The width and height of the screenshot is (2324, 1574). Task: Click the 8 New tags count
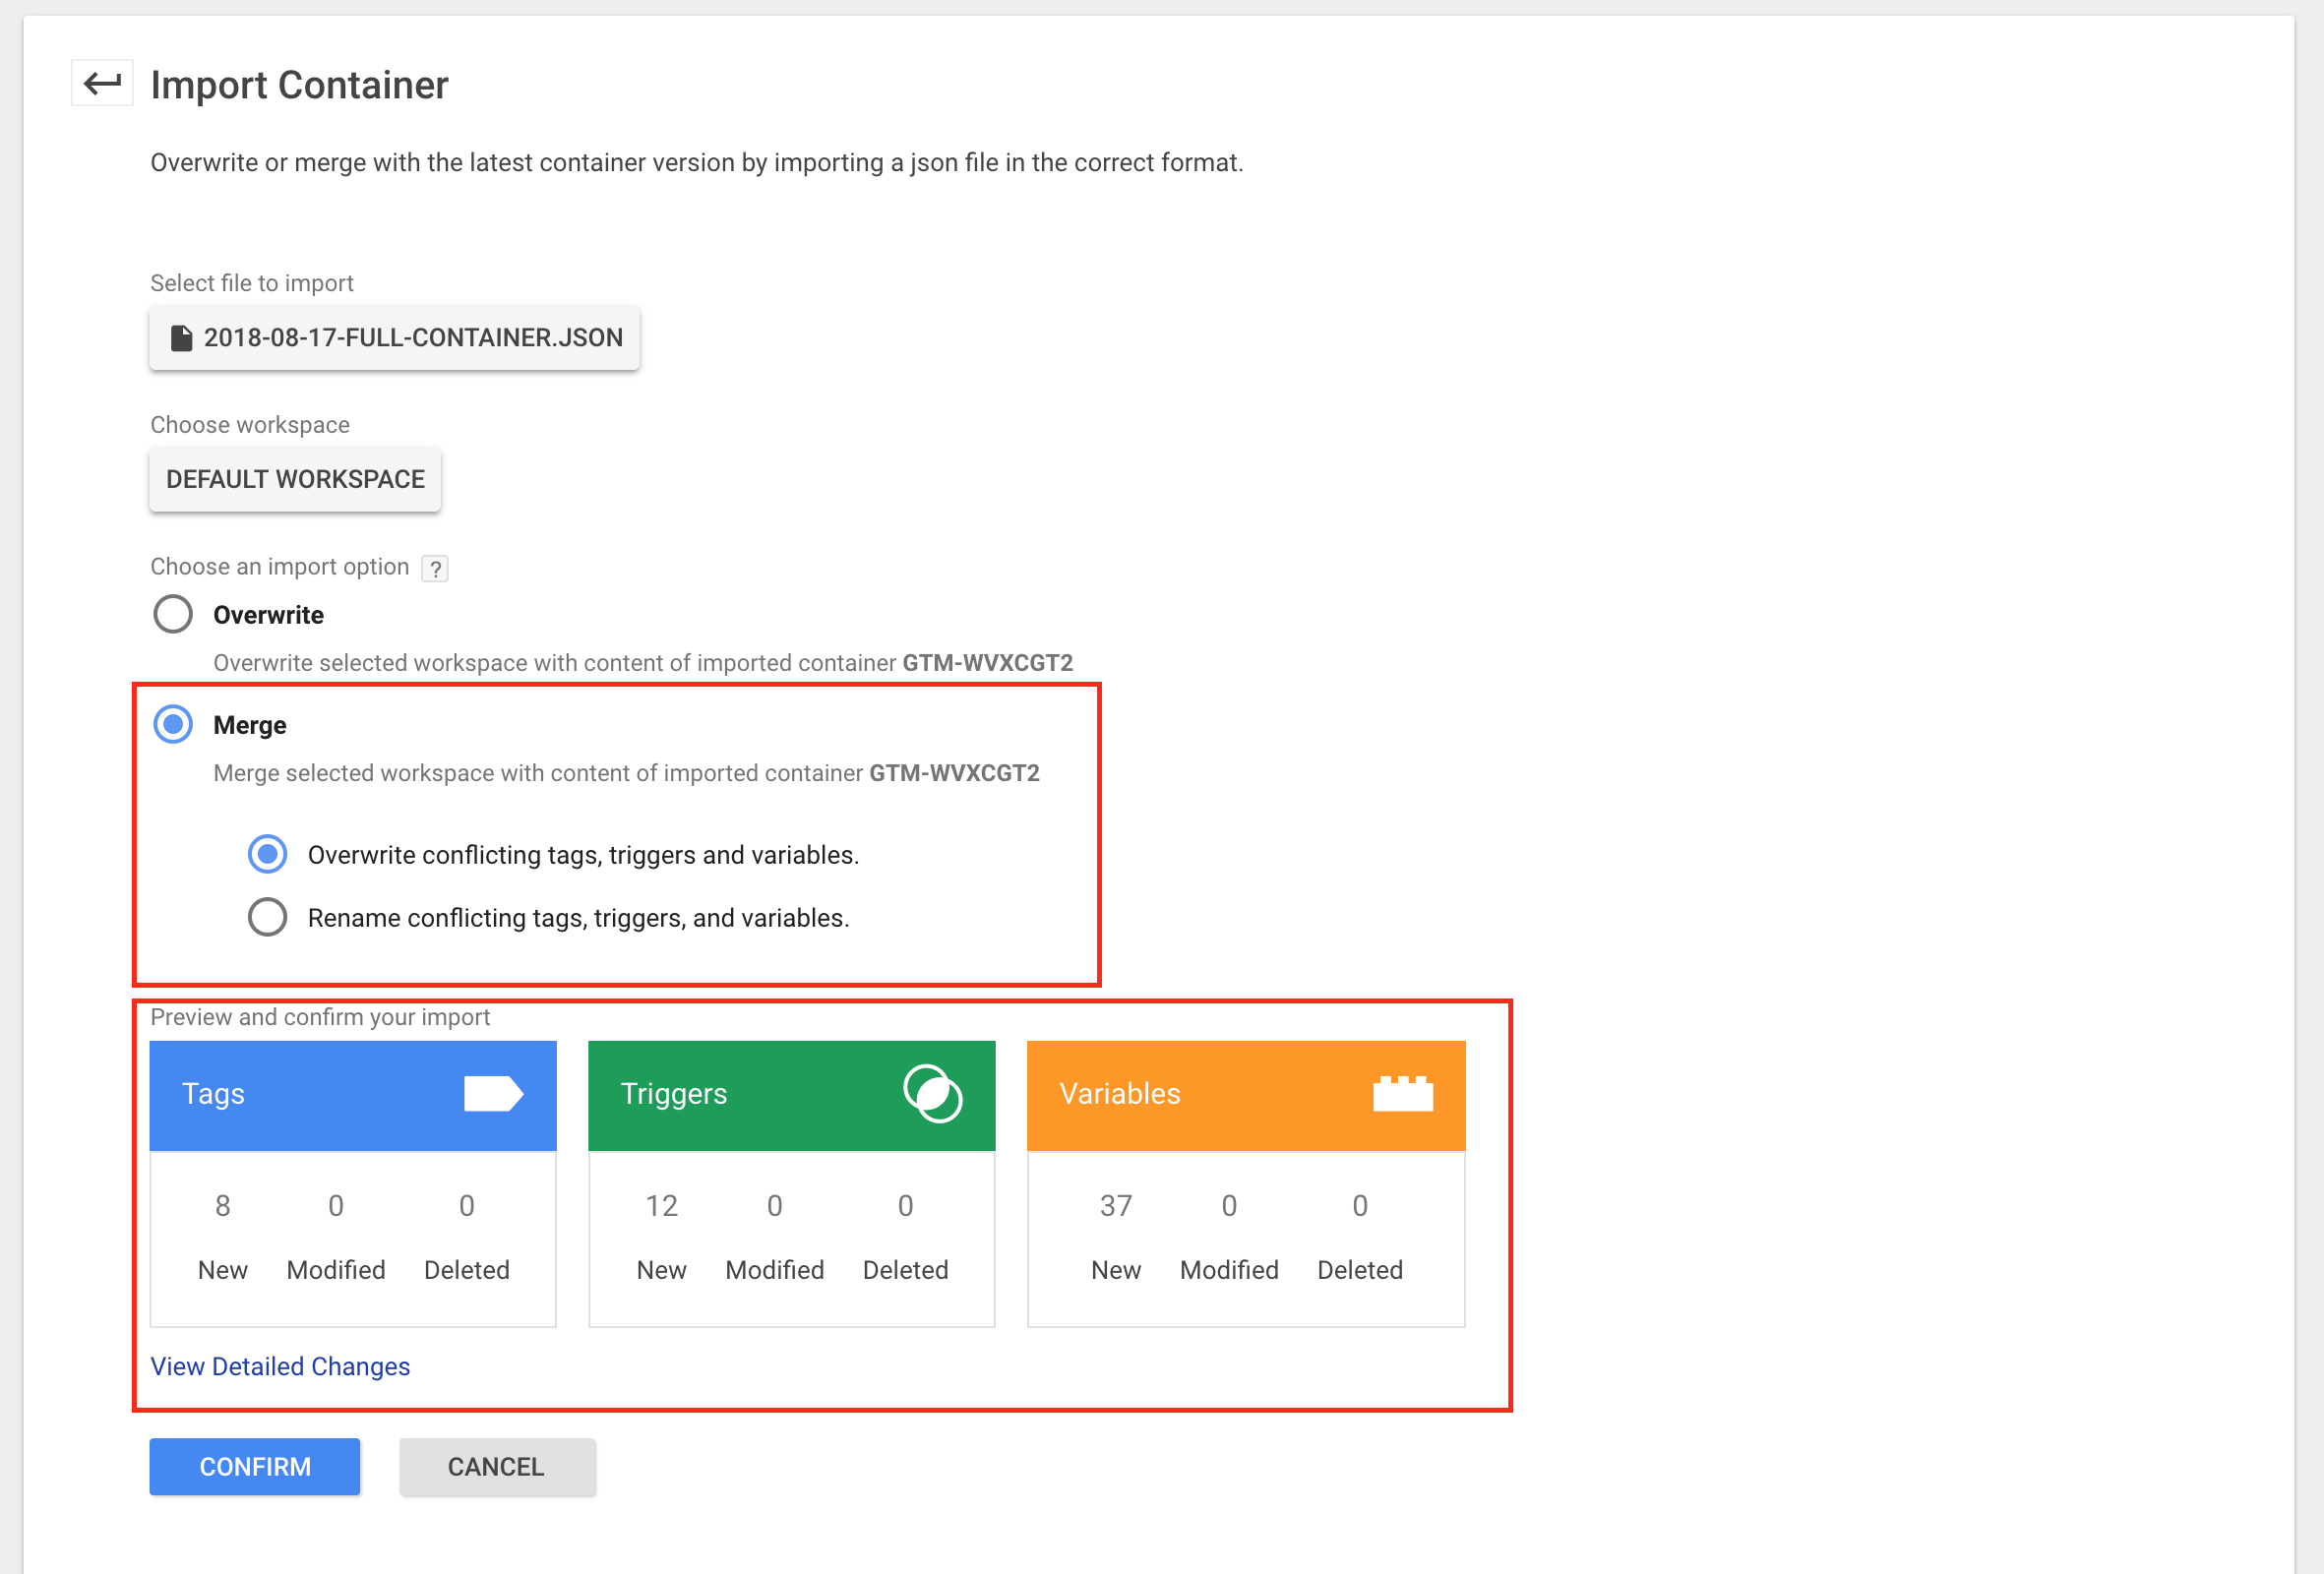(222, 1206)
